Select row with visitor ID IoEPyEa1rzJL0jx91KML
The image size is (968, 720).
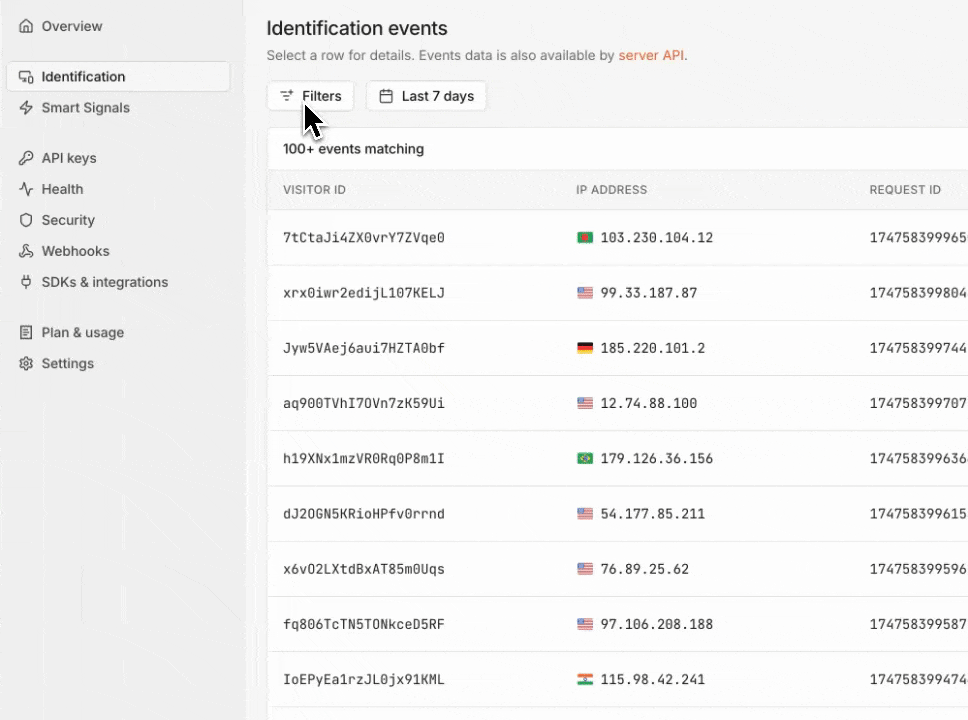click(364, 680)
